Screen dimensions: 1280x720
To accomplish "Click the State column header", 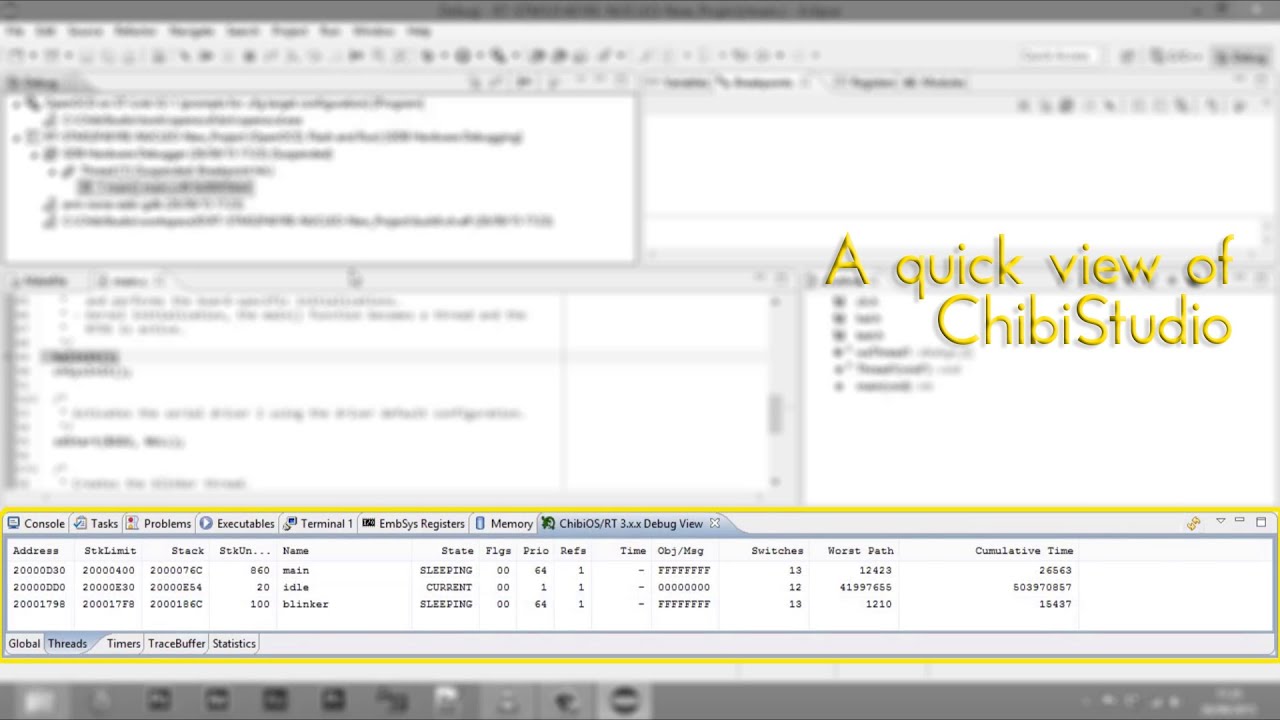I will pos(457,550).
